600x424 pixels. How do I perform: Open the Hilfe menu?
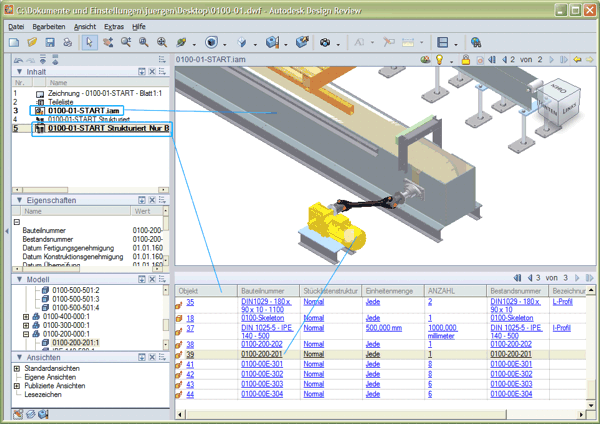(139, 26)
